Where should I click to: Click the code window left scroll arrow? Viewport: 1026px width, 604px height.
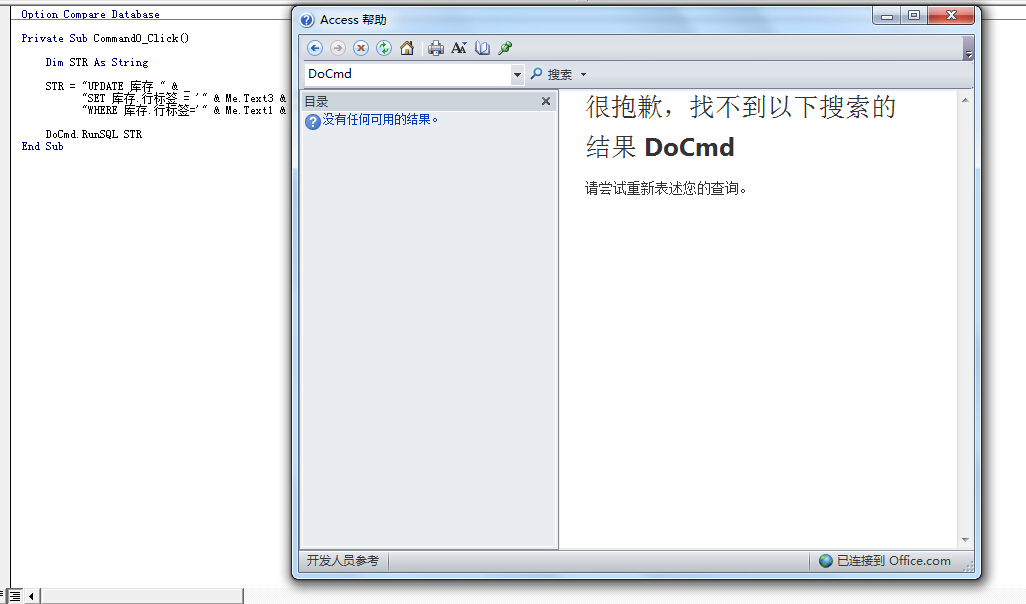(x=31, y=596)
